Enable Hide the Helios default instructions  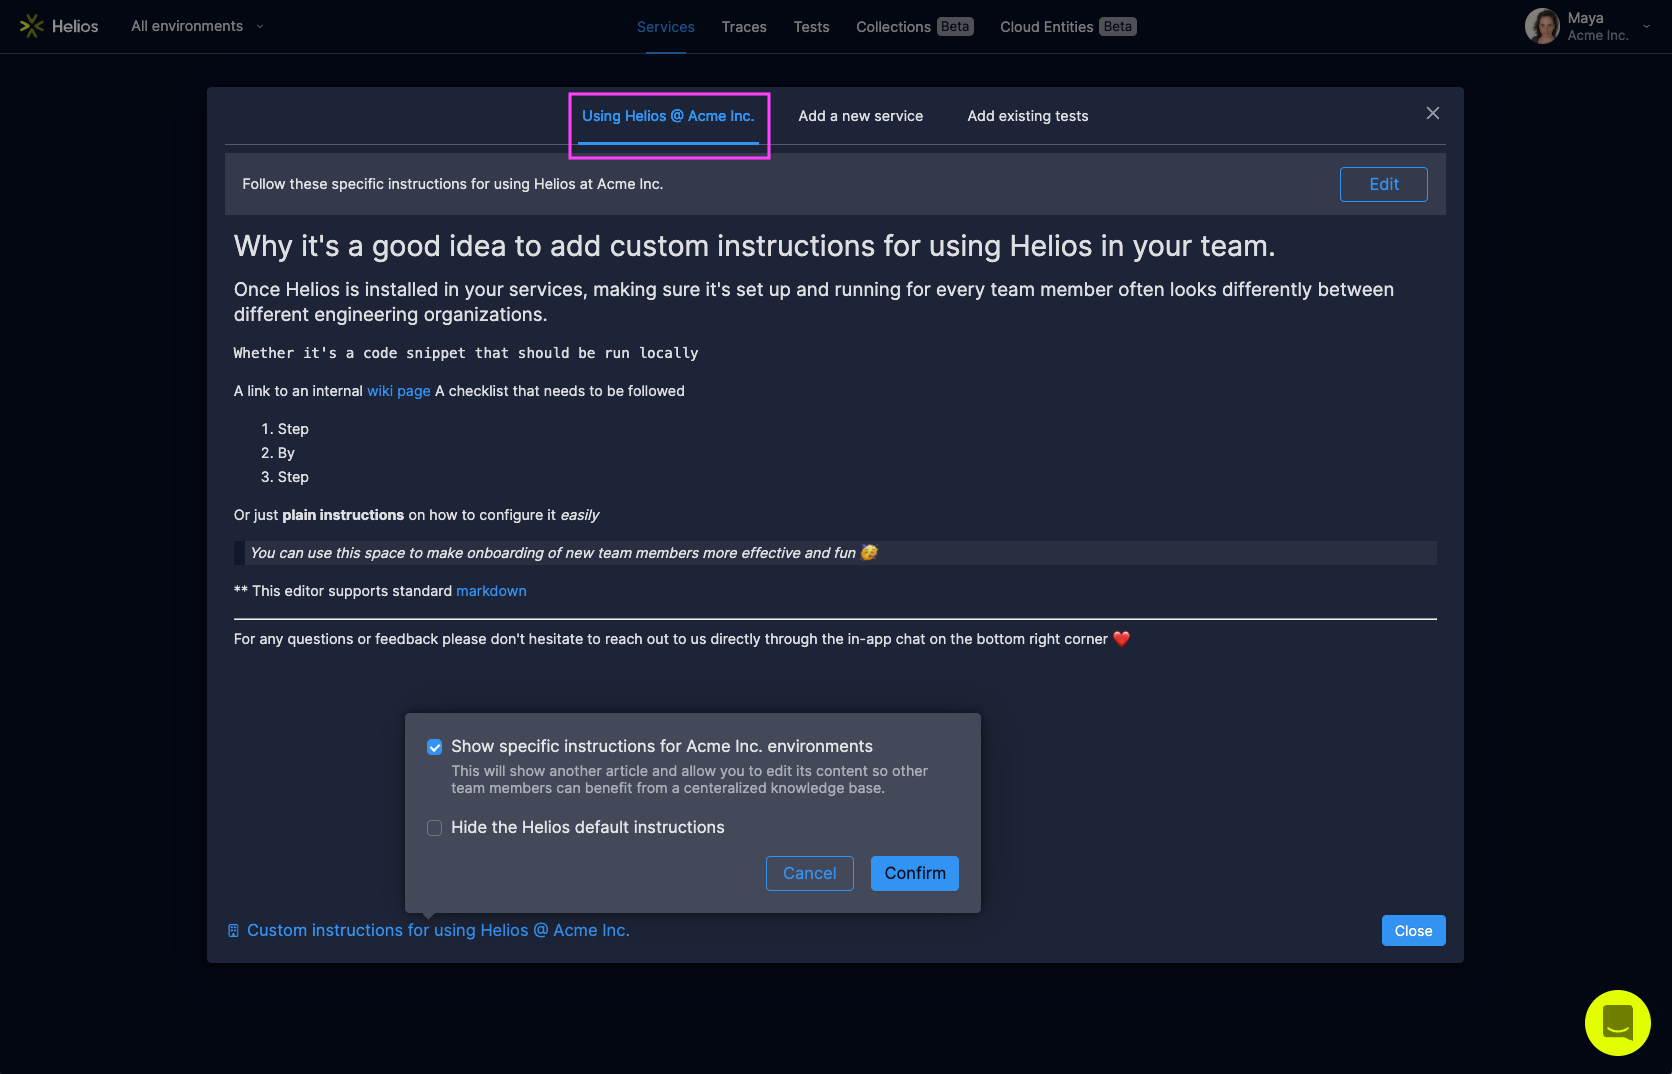434,828
